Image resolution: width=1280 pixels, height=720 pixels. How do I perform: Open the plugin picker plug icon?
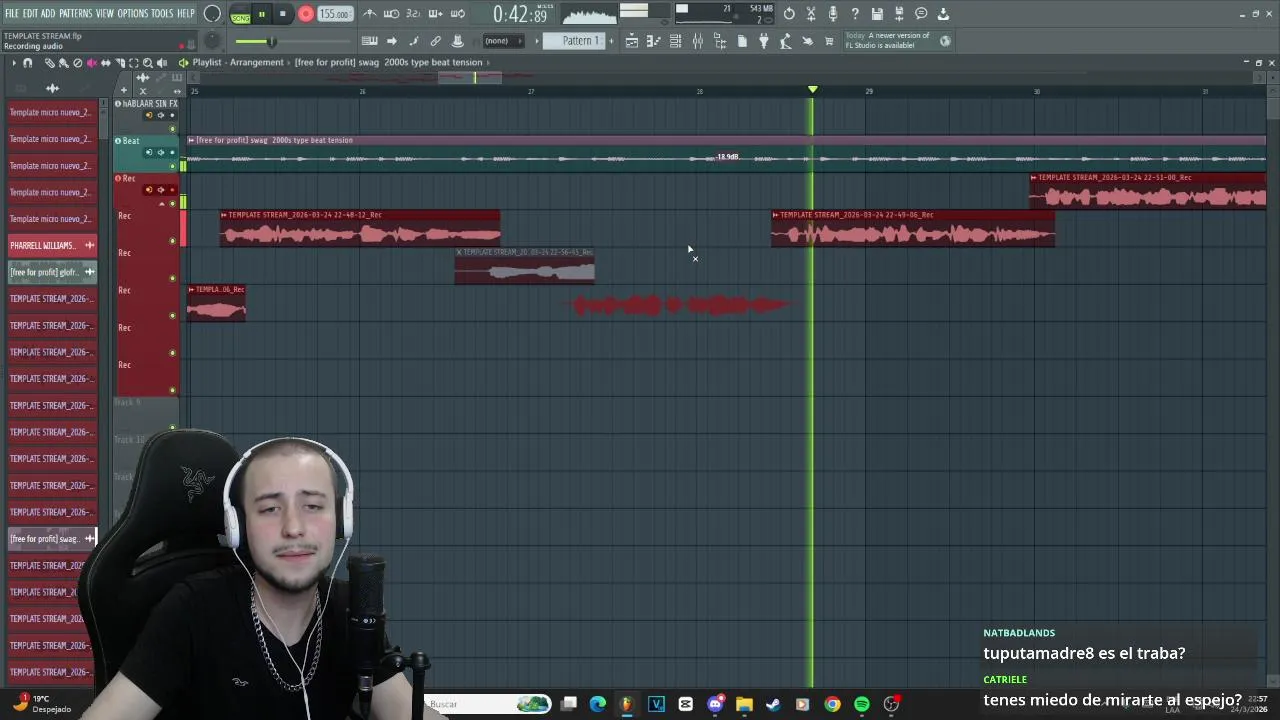pos(764,41)
